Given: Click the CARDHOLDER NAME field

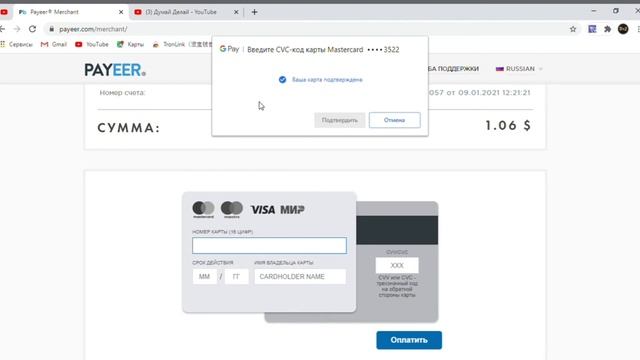Looking at the screenshot, I should coord(300,277).
